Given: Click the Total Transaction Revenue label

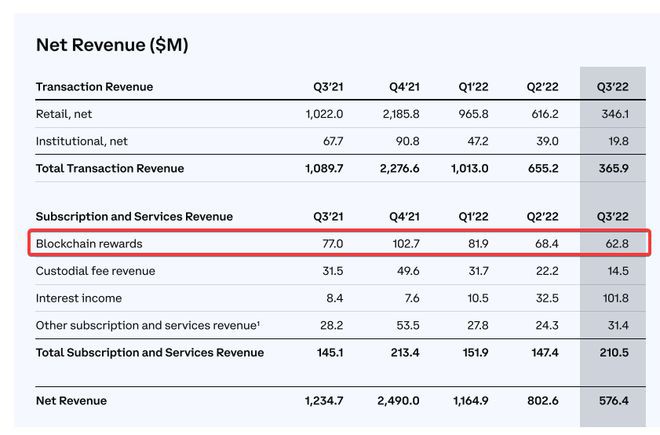Looking at the screenshot, I should point(110,168).
